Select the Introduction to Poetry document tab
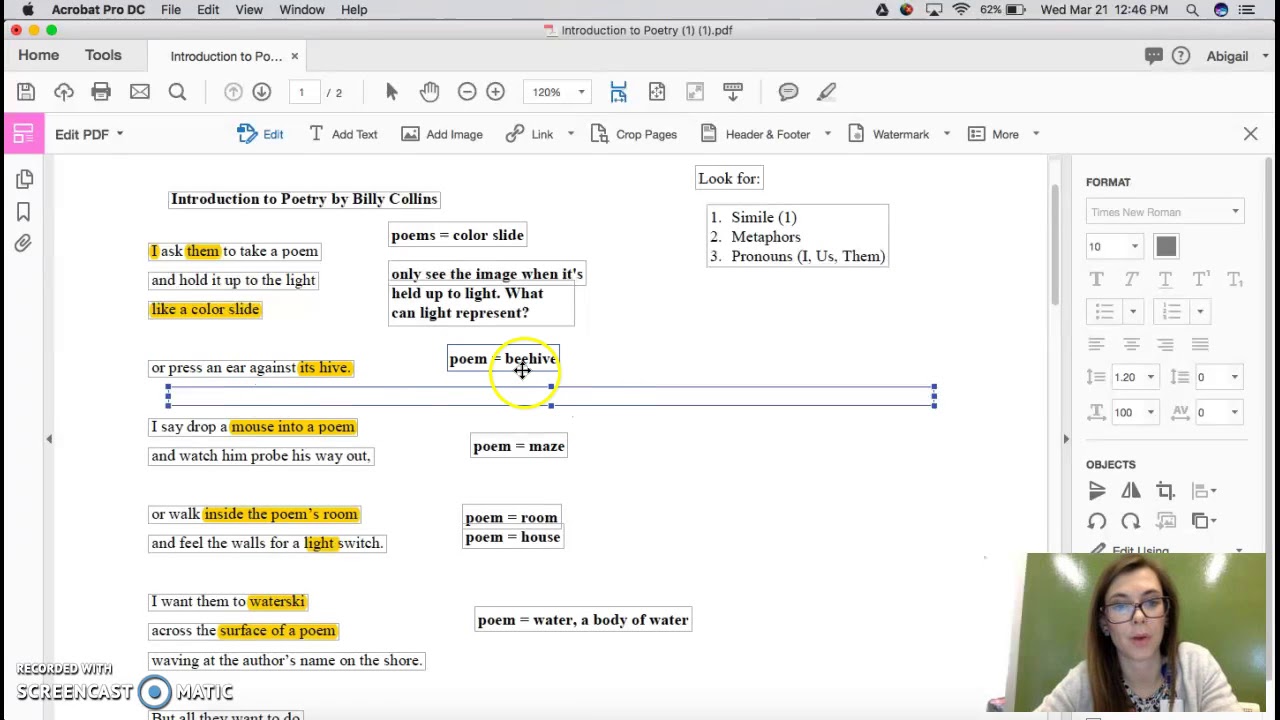Image resolution: width=1280 pixels, height=720 pixels. [x=226, y=56]
